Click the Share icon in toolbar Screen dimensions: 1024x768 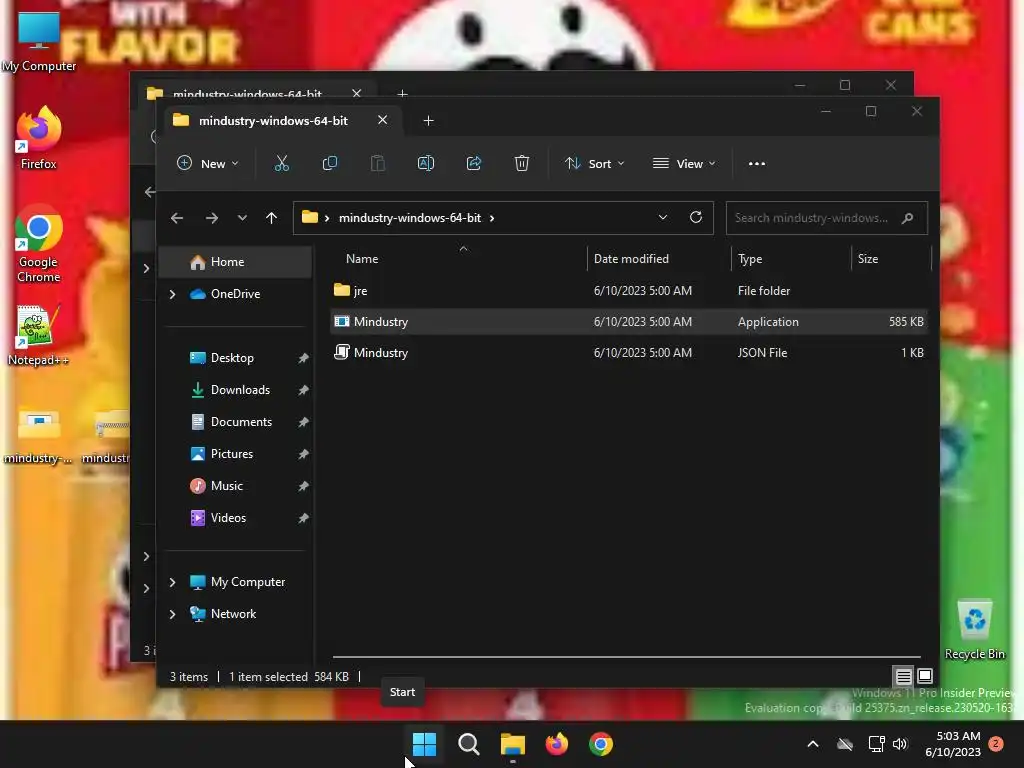(473, 163)
